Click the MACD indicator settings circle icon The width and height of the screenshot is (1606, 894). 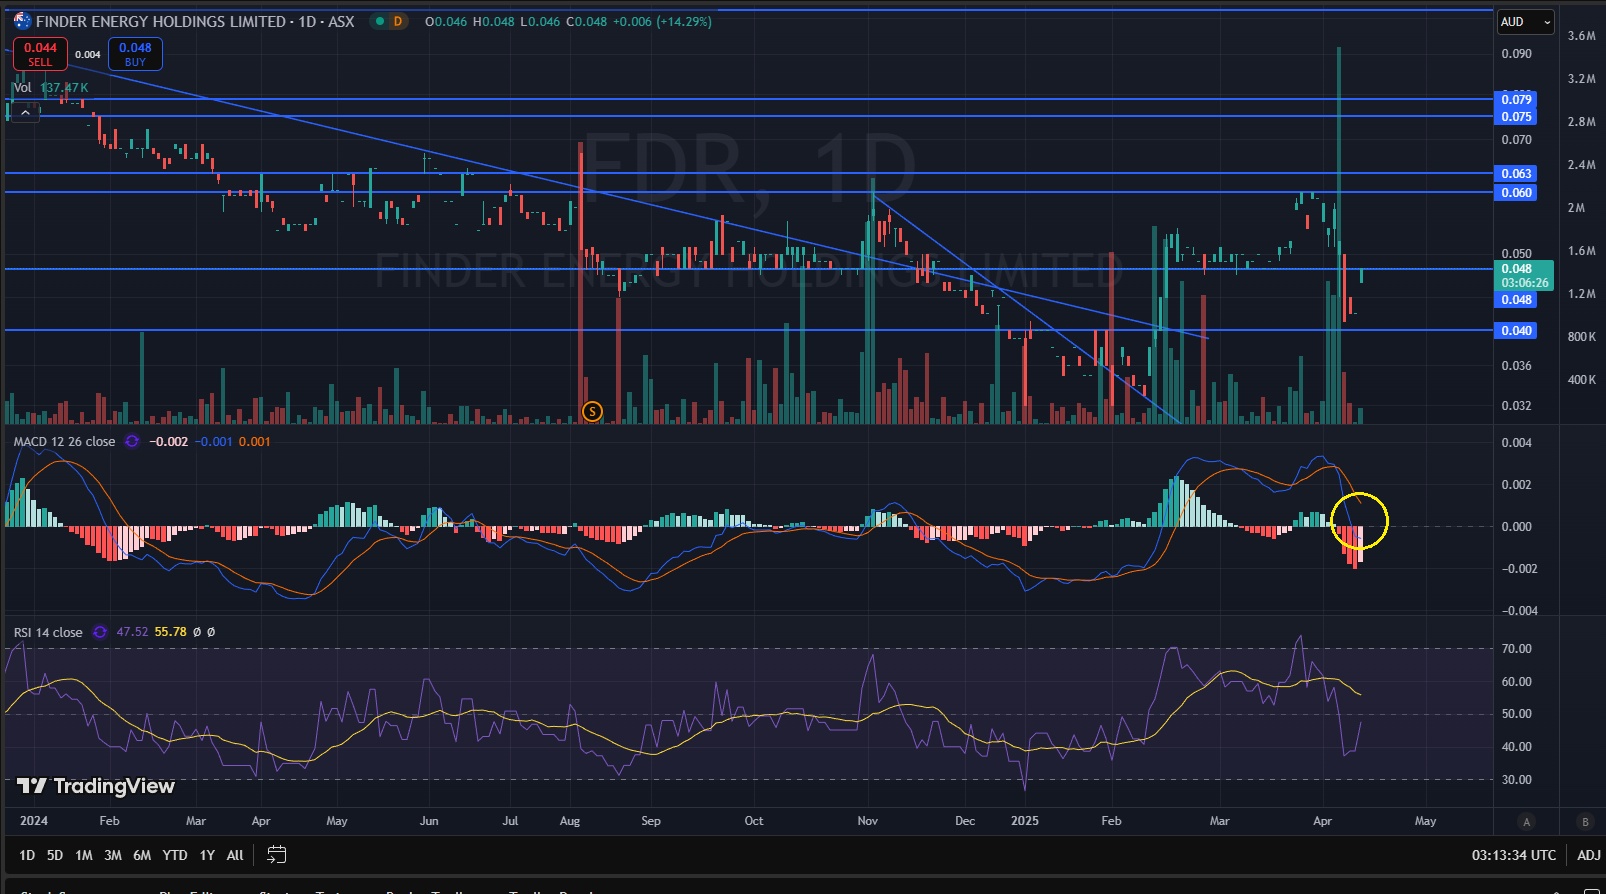coord(132,441)
